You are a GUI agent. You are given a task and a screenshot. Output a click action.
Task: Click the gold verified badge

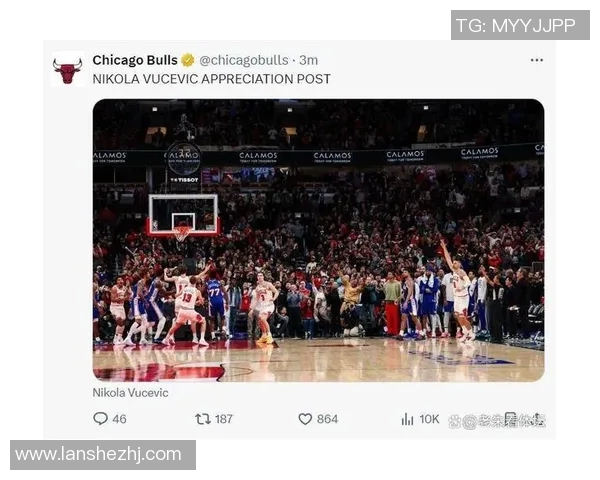tap(188, 60)
